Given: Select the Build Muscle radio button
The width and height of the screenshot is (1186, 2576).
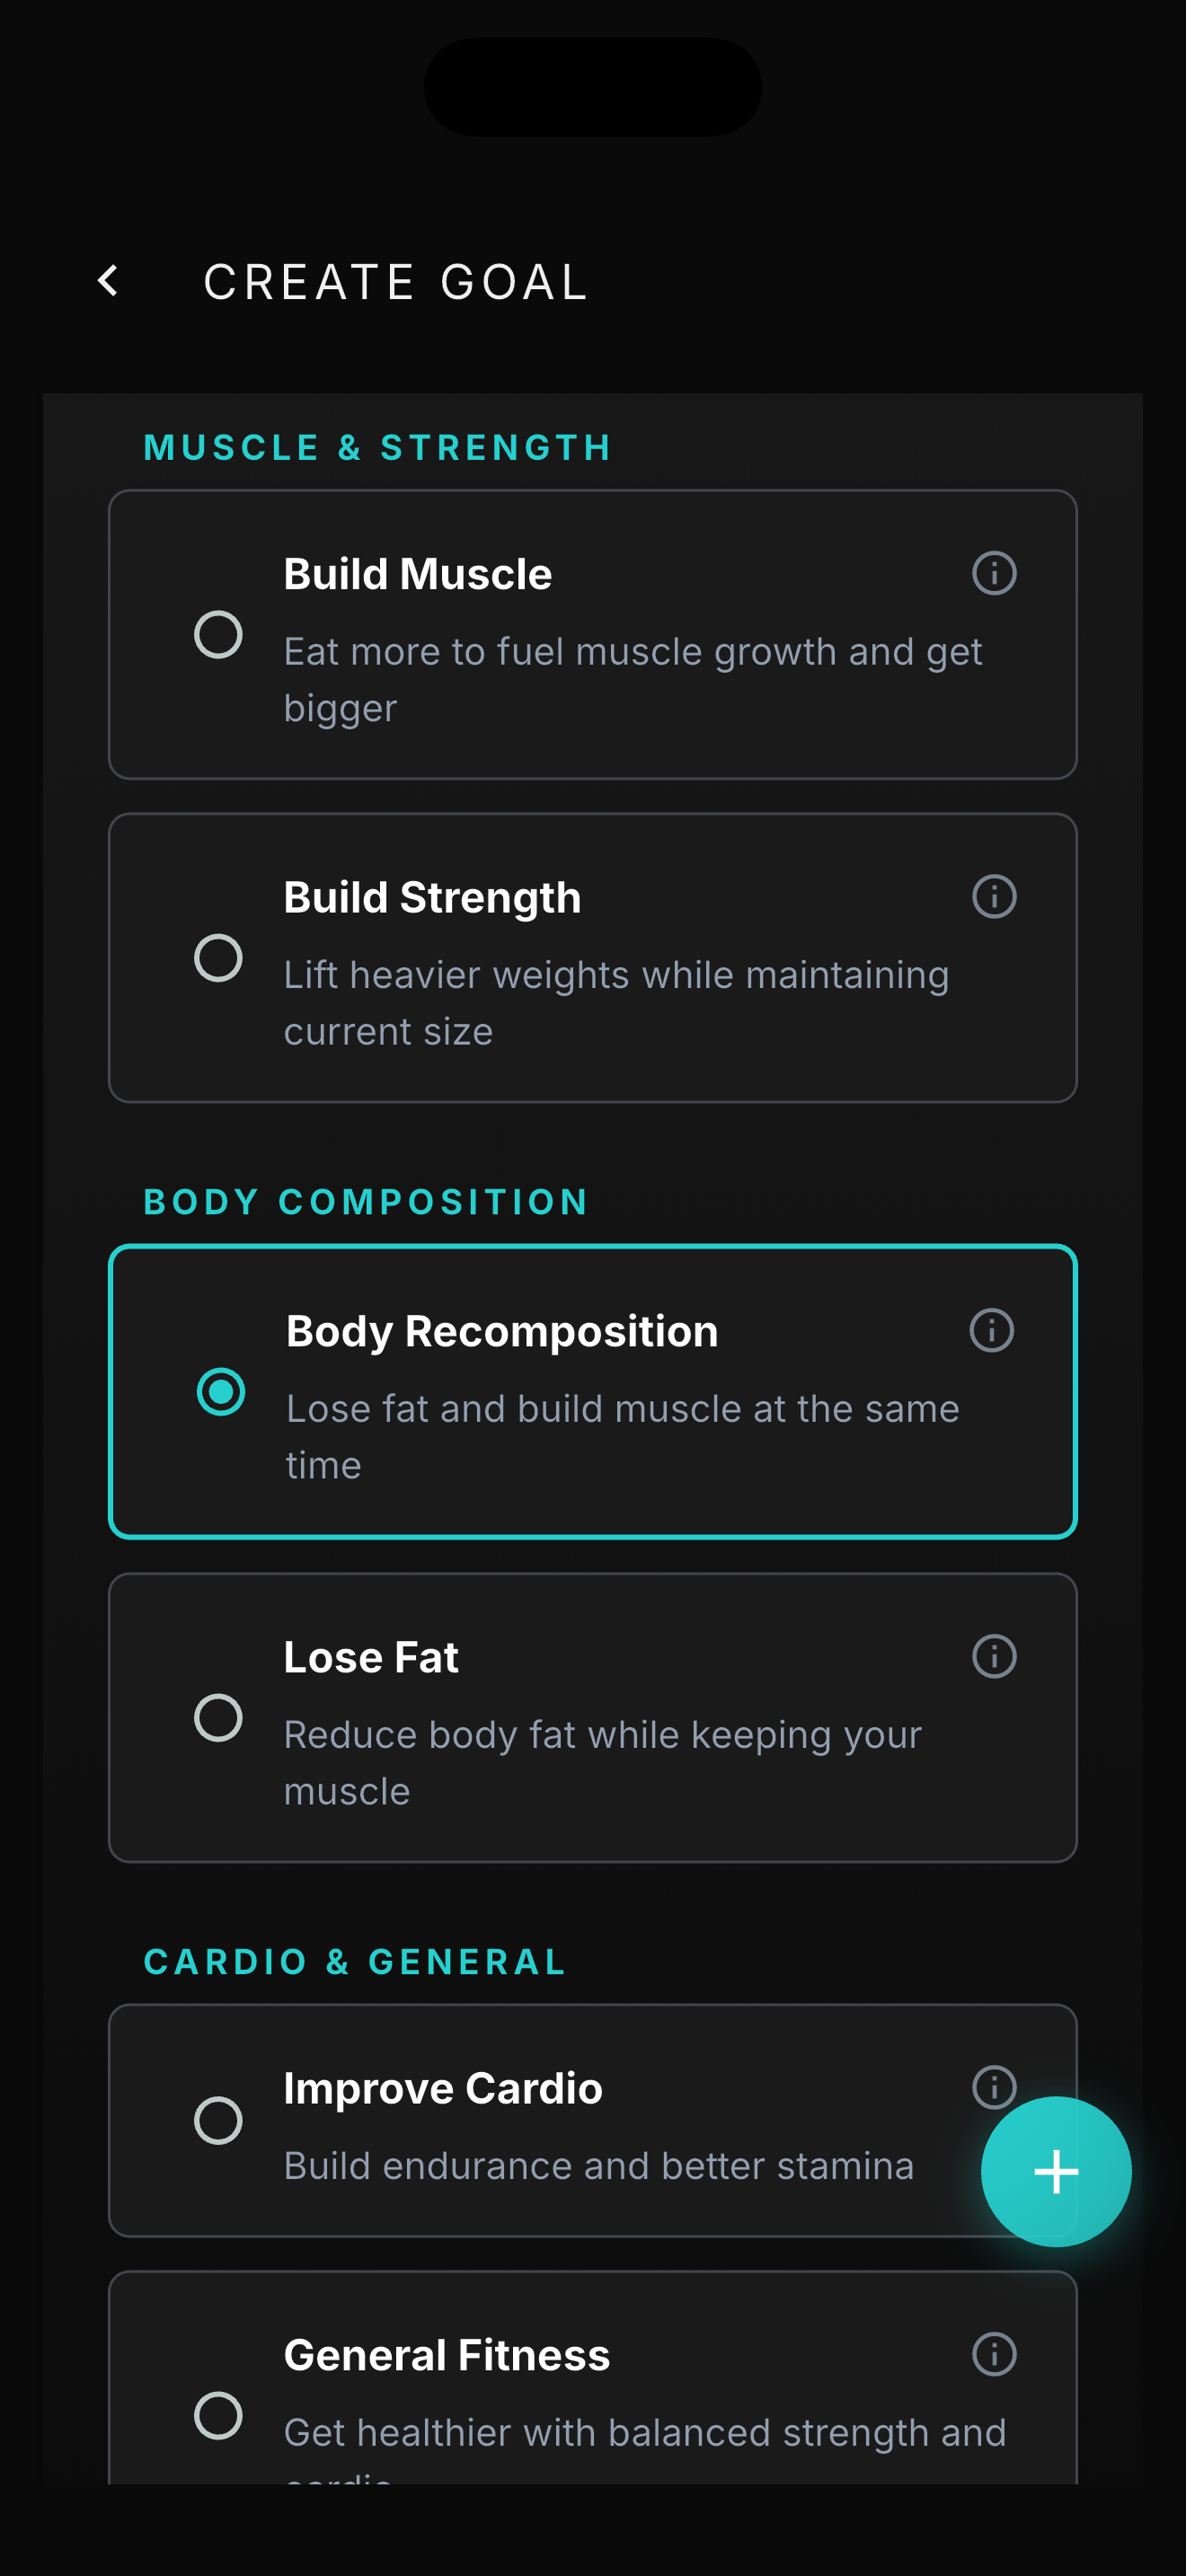Looking at the screenshot, I should click(x=218, y=635).
